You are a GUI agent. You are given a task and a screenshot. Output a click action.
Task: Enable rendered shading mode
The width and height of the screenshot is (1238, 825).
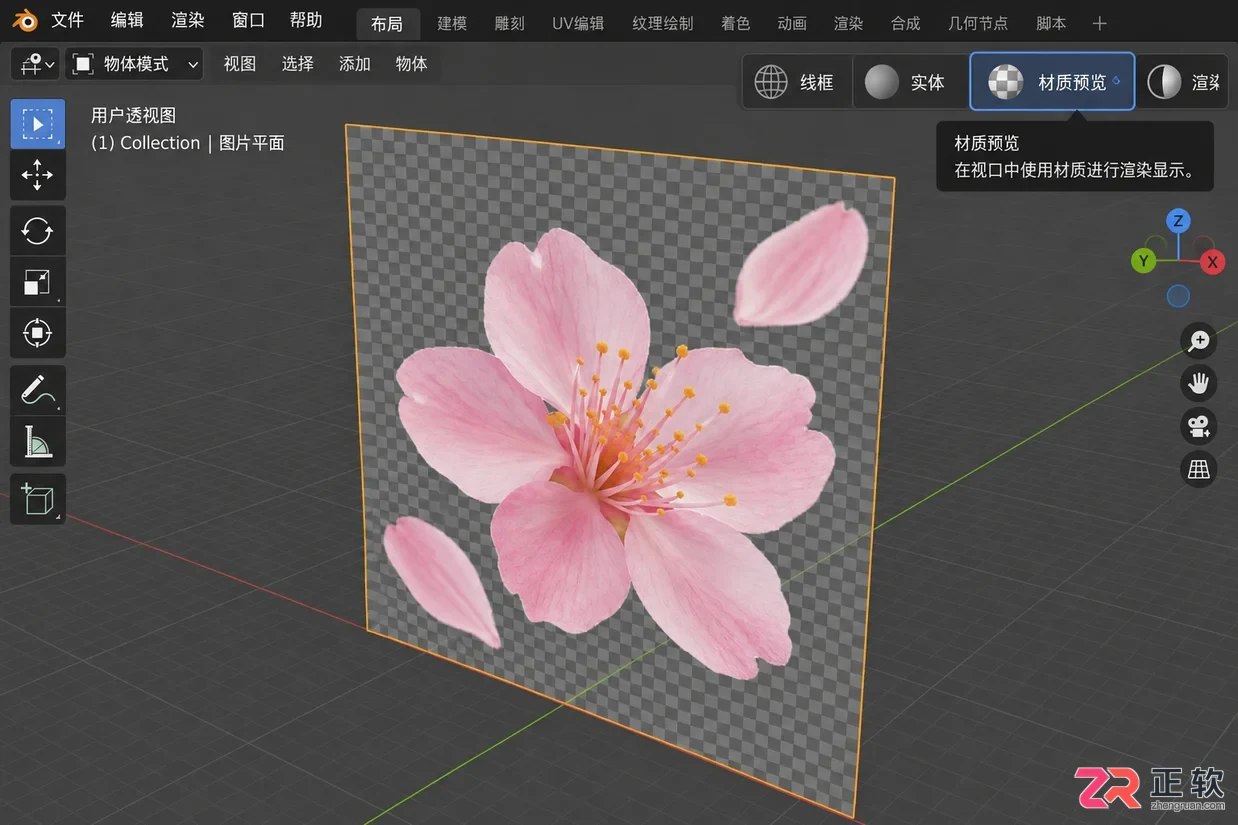[1182, 82]
